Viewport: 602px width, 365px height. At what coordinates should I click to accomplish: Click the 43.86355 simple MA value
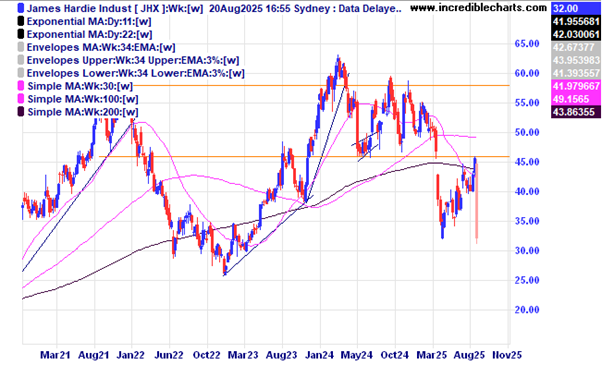coord(576,112)
